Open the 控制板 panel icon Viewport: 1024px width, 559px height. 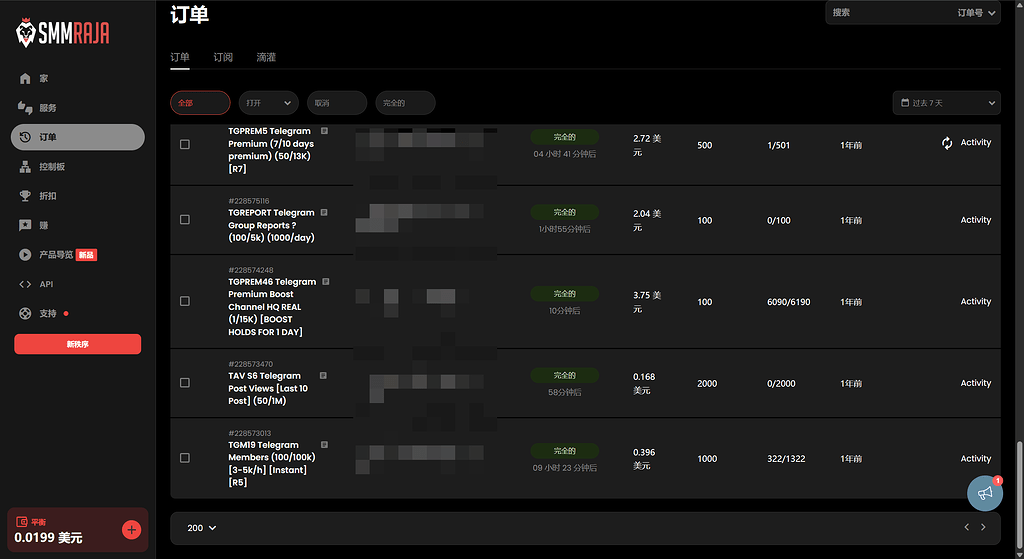click(25, 167)
